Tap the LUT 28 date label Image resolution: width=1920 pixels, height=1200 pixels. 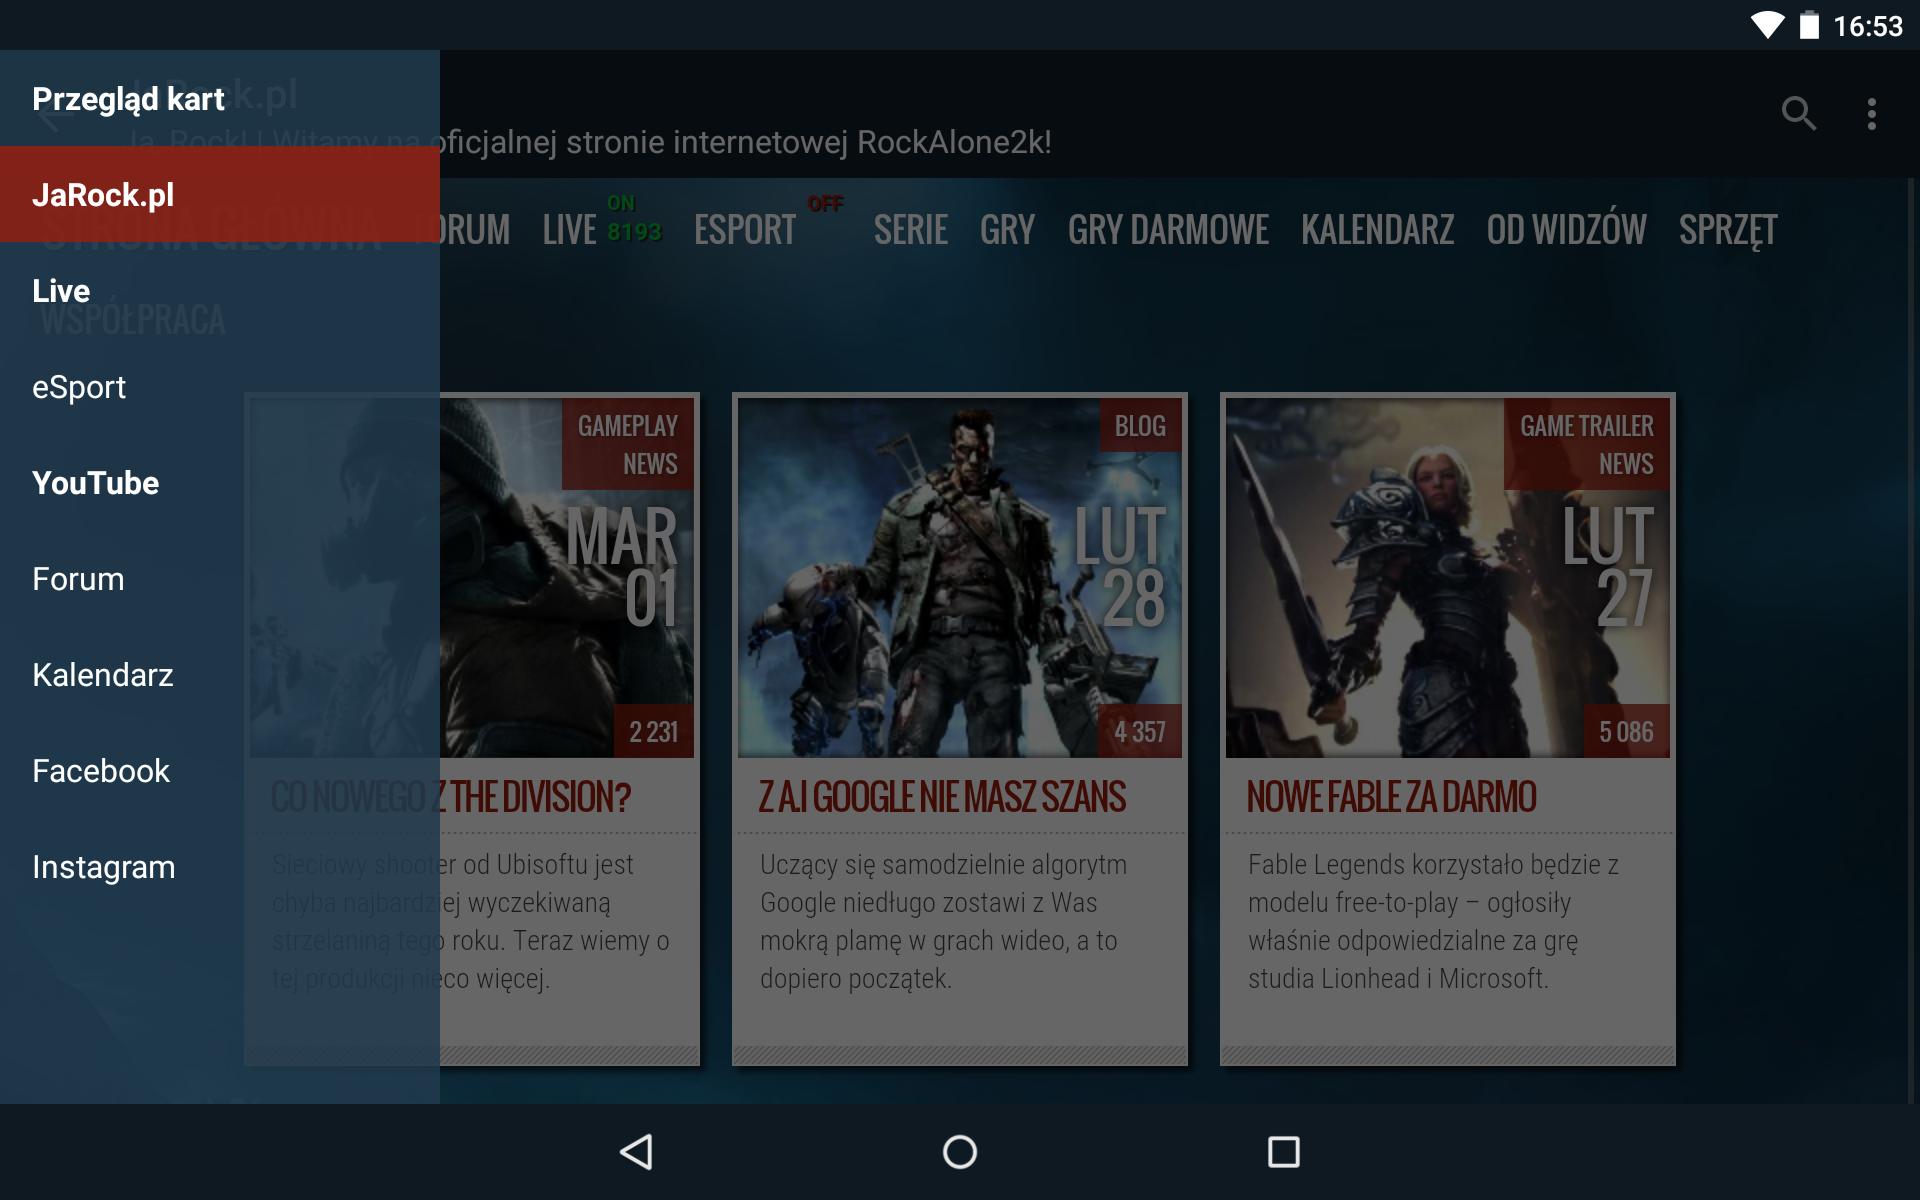[1120, 567]
